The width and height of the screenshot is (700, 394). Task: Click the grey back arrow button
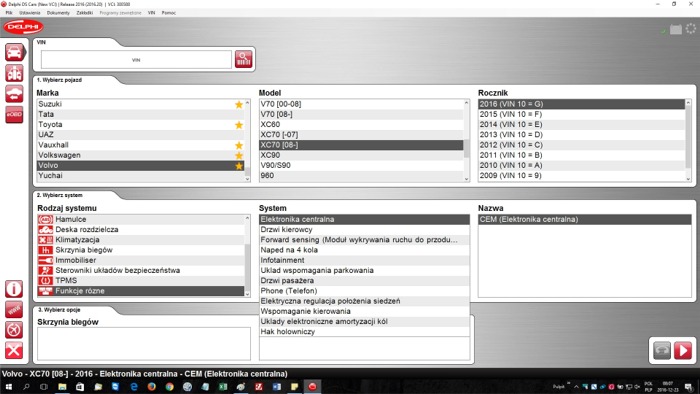coord(662,350)
